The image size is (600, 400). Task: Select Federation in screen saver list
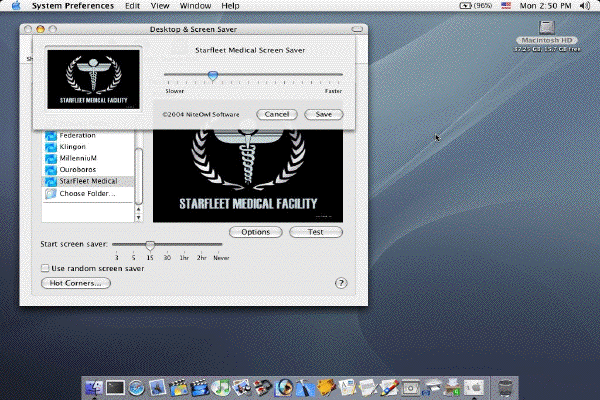[x=88, y=136]
